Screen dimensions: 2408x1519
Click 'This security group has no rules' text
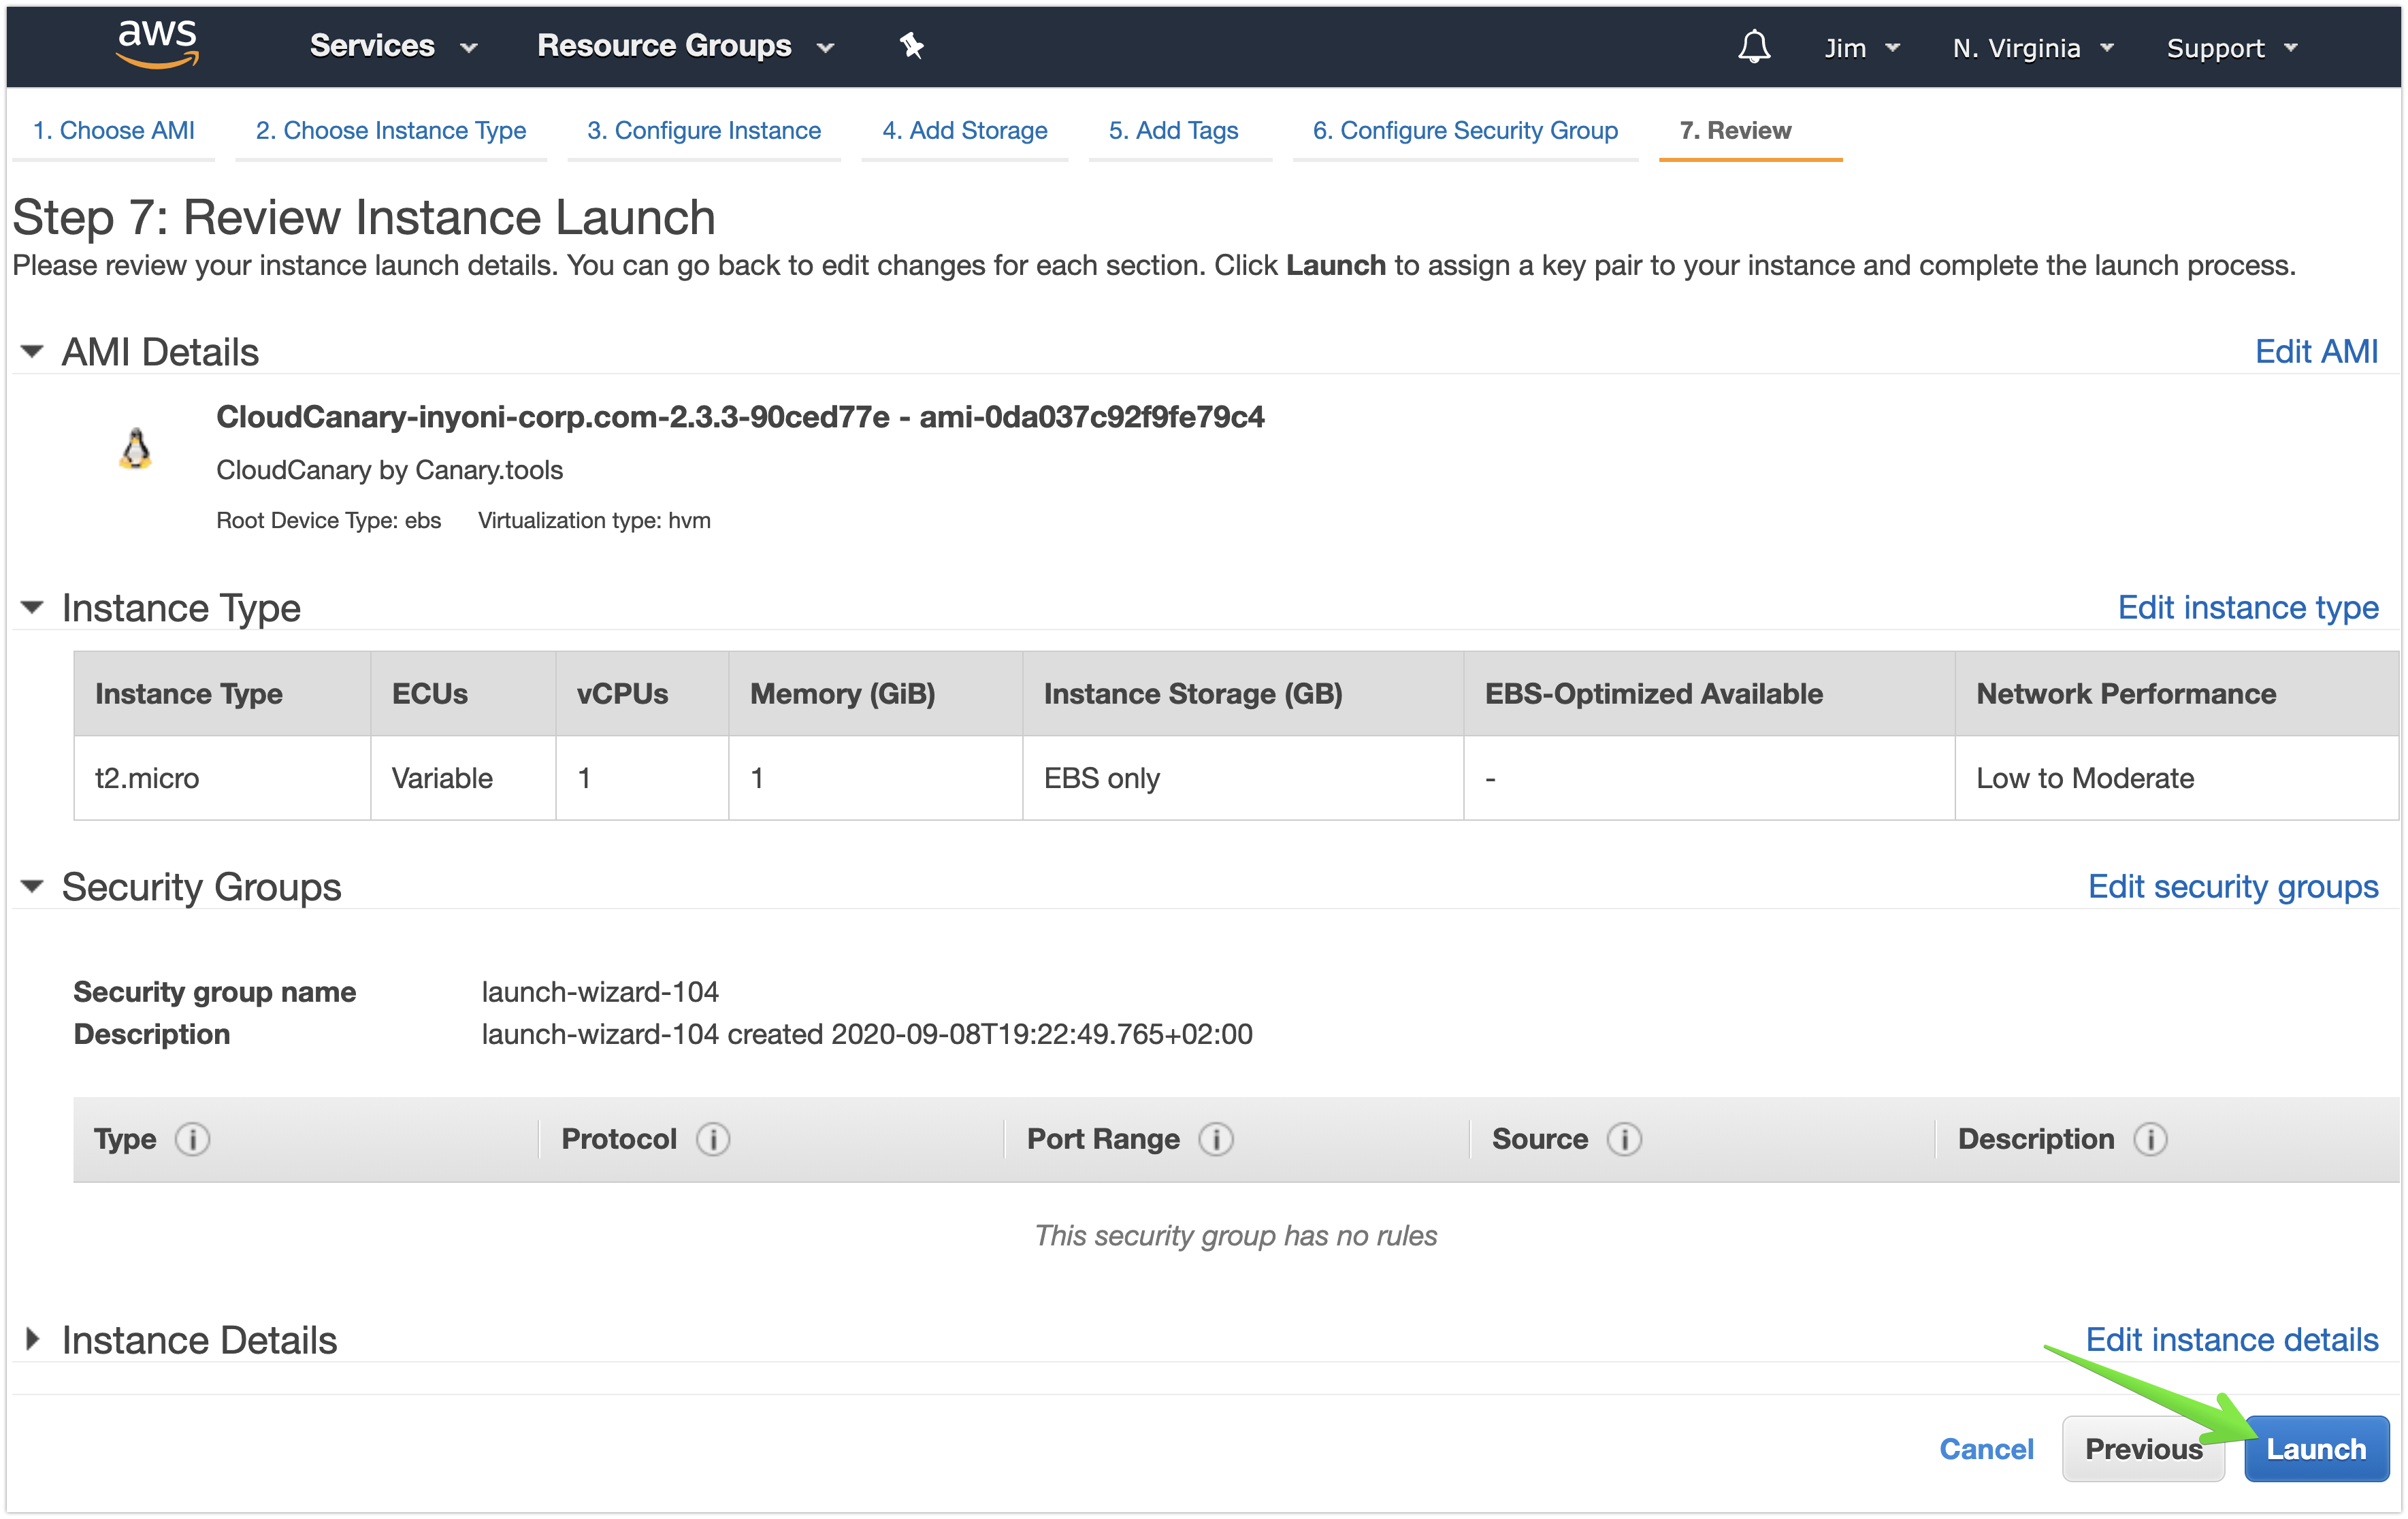click(1236, 1236)
